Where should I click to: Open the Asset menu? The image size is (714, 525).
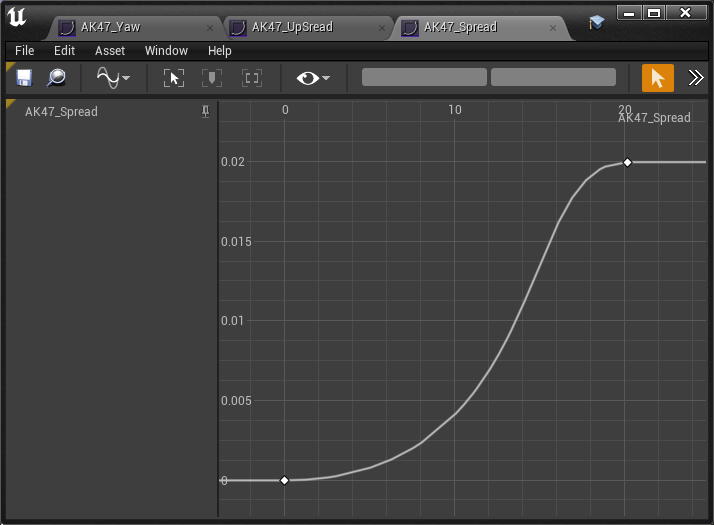[x=110, y=51]
